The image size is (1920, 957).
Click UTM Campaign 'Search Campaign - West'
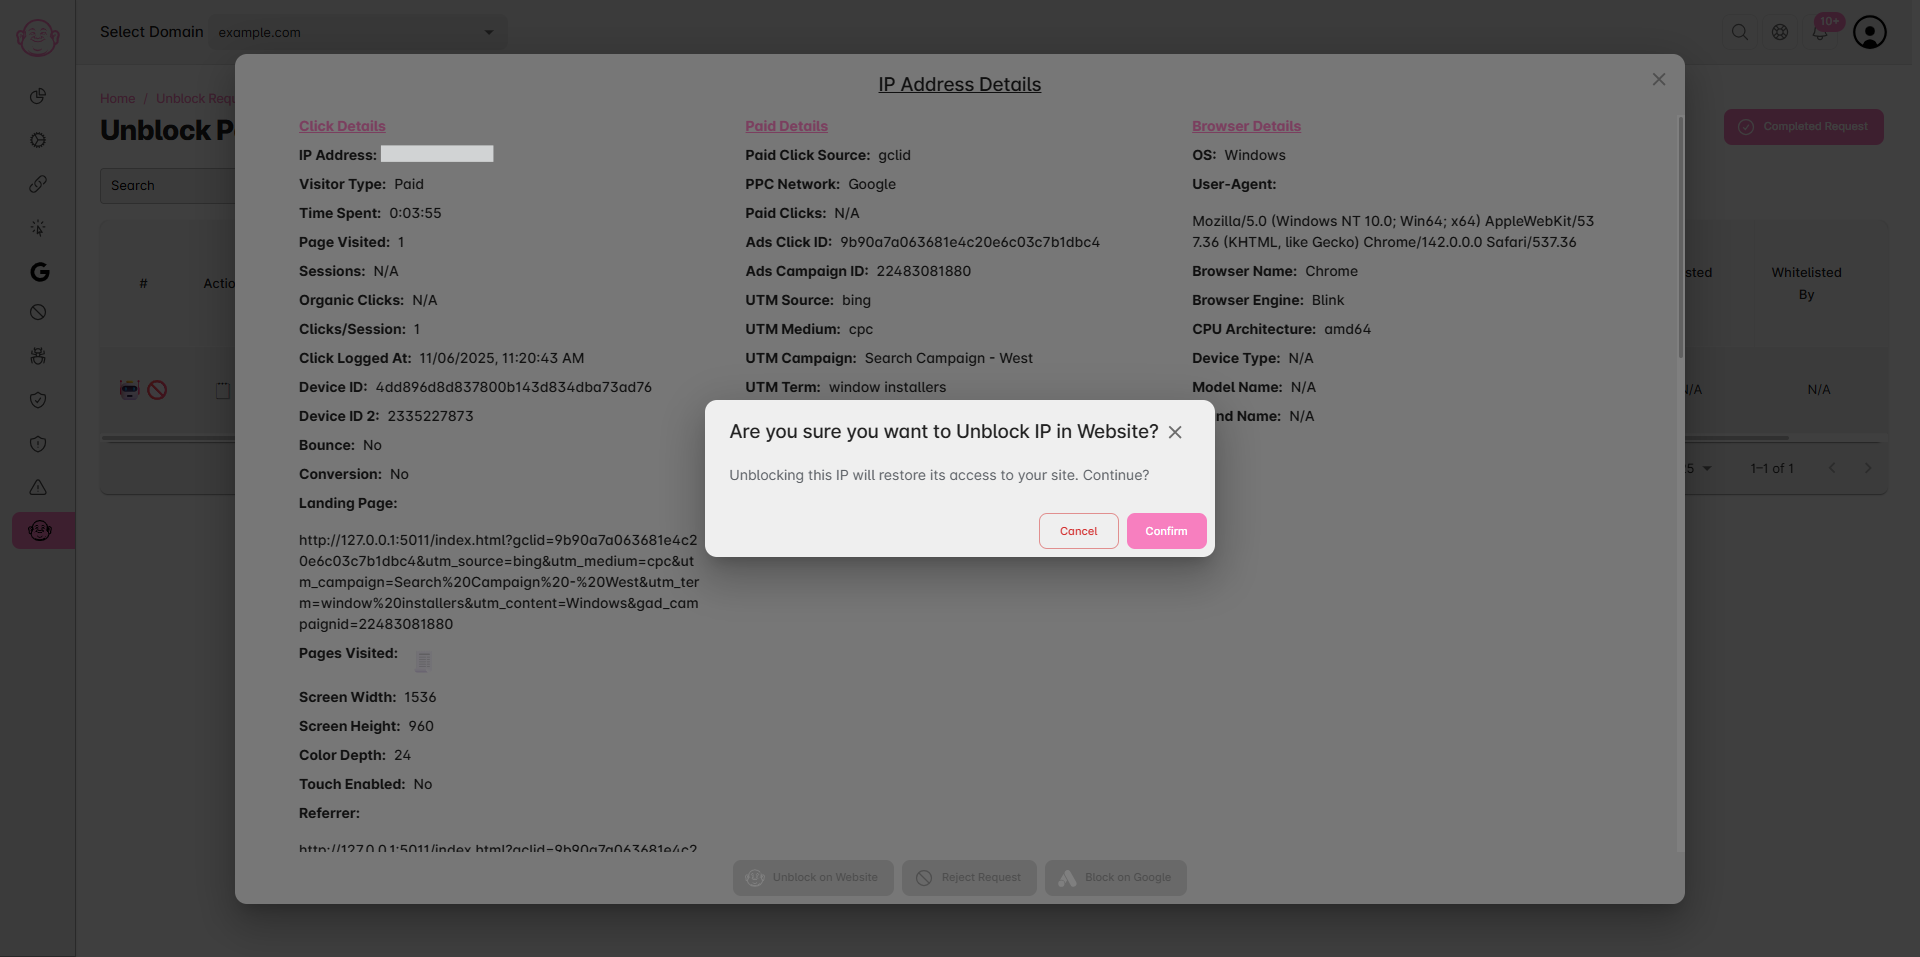[949, 358]
